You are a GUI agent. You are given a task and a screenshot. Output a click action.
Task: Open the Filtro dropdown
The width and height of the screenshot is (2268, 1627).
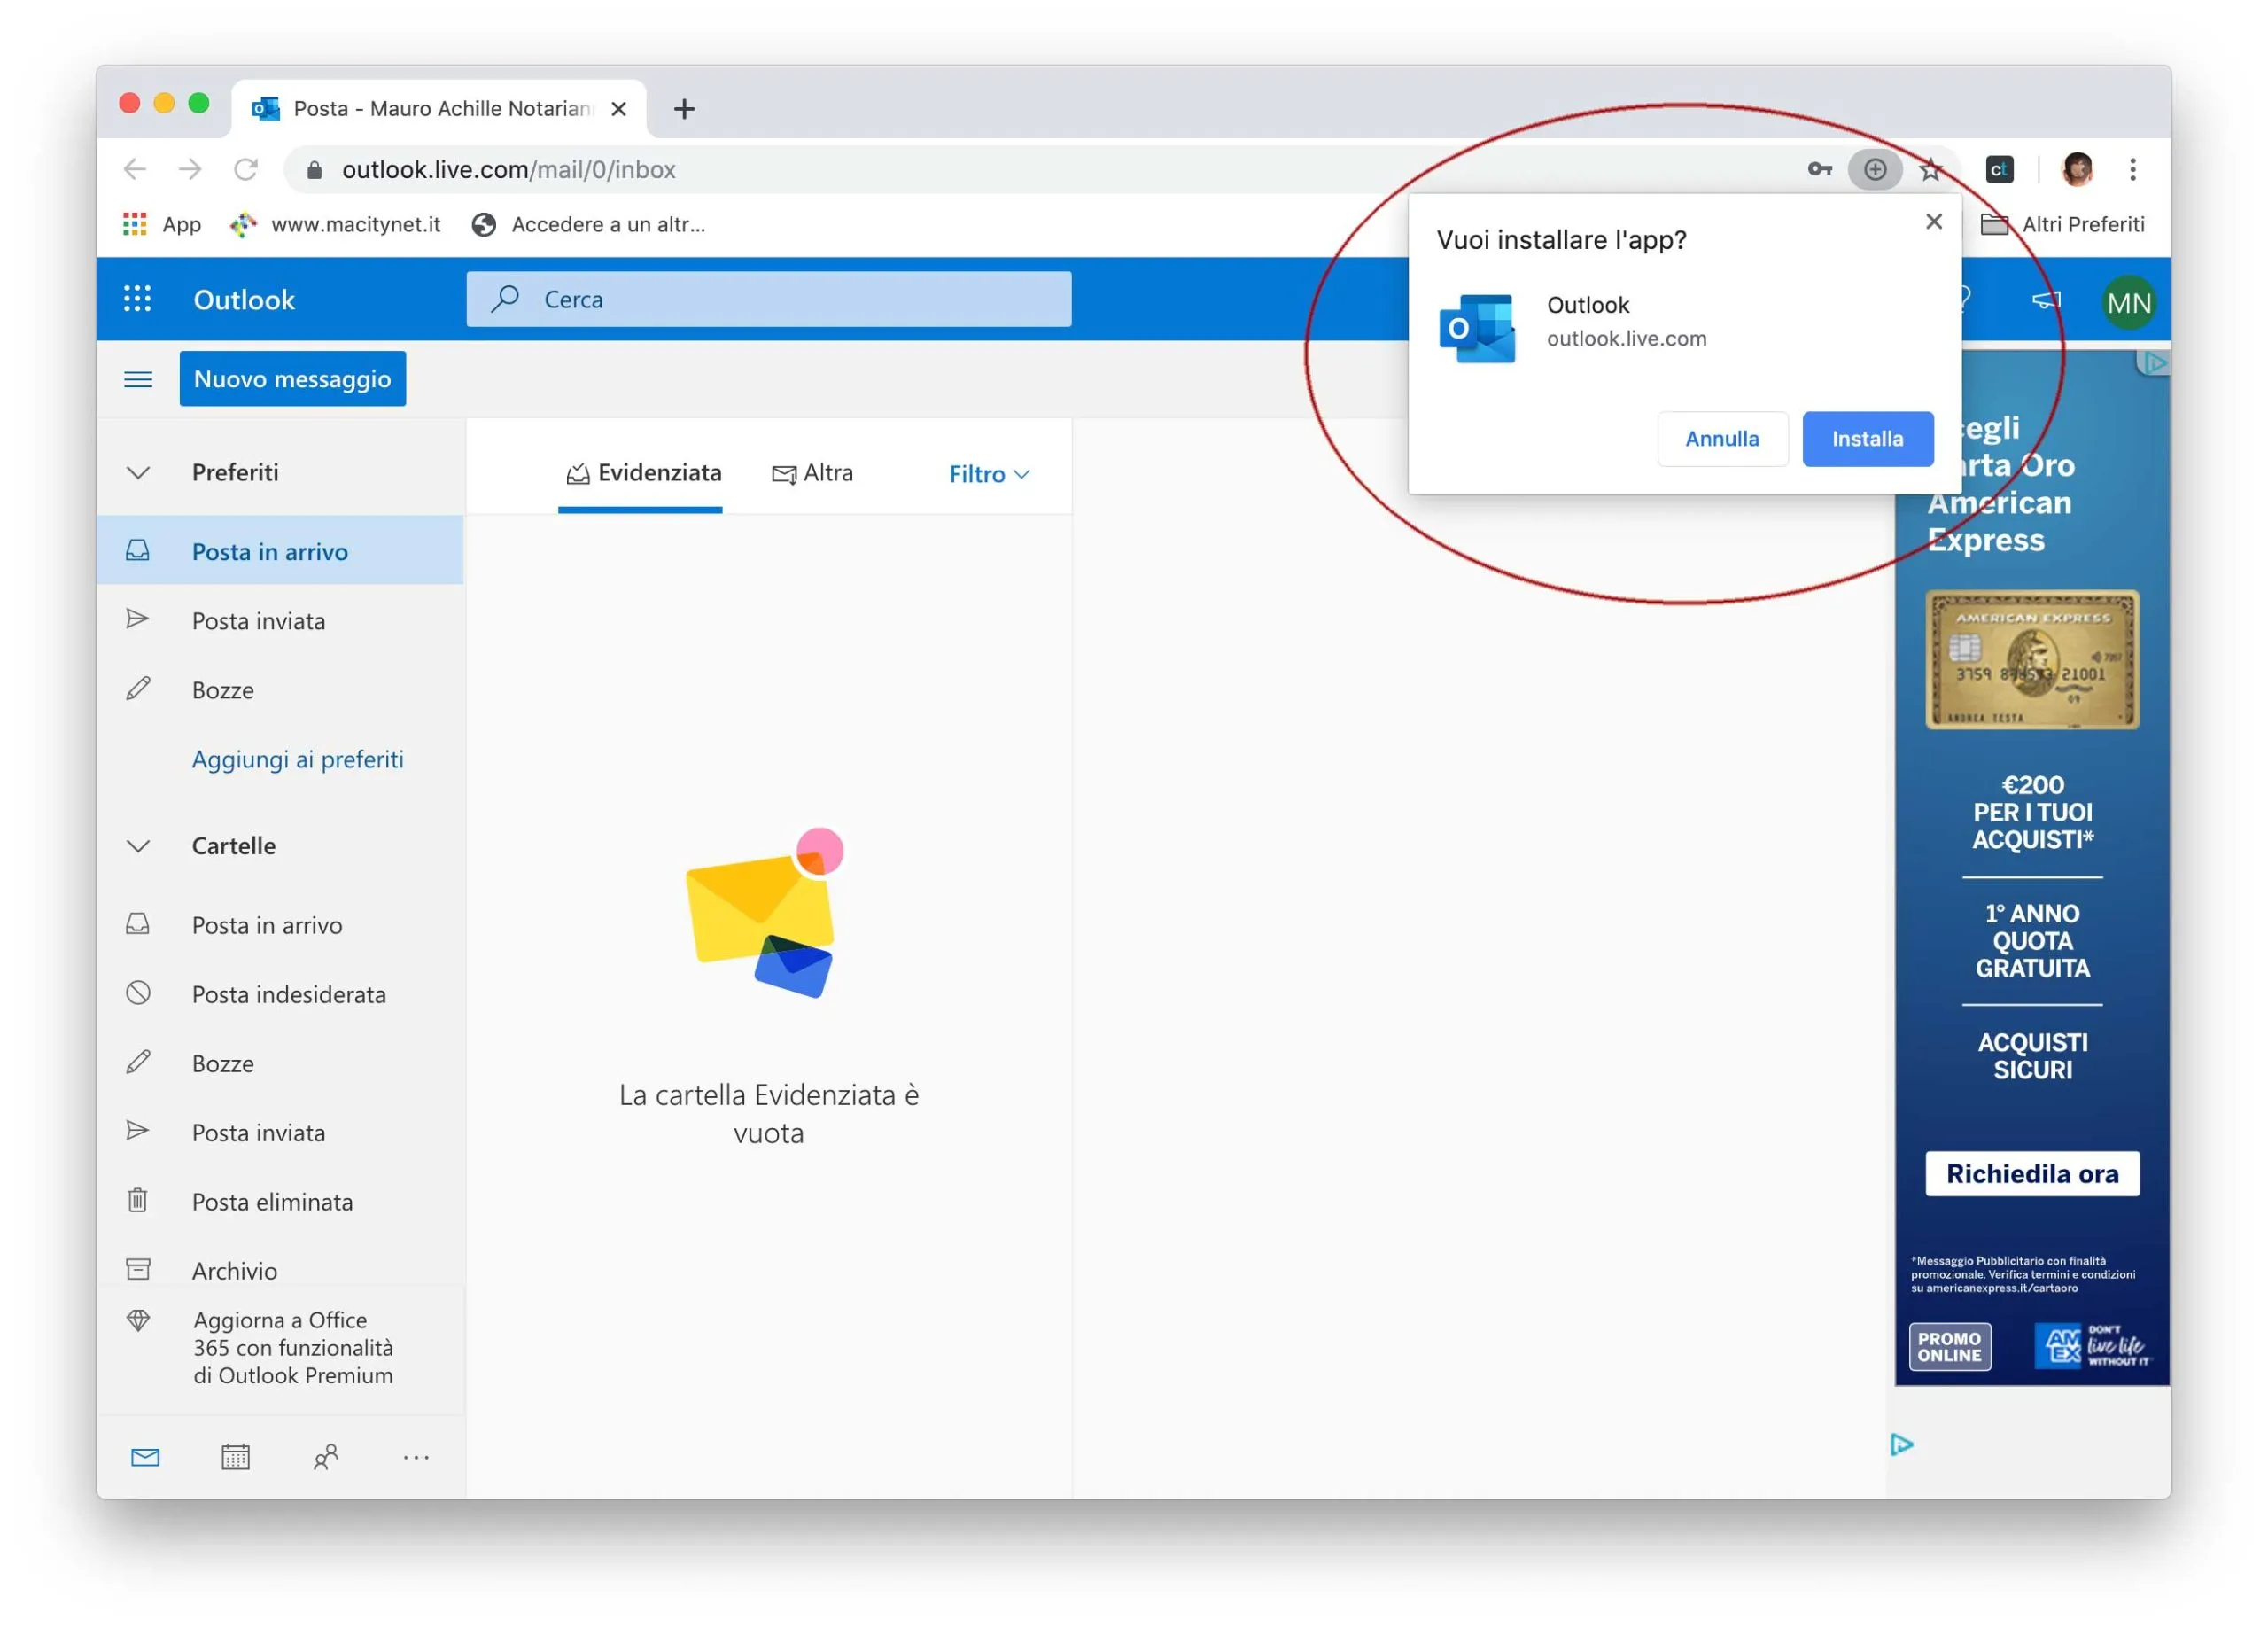[988, 473]
